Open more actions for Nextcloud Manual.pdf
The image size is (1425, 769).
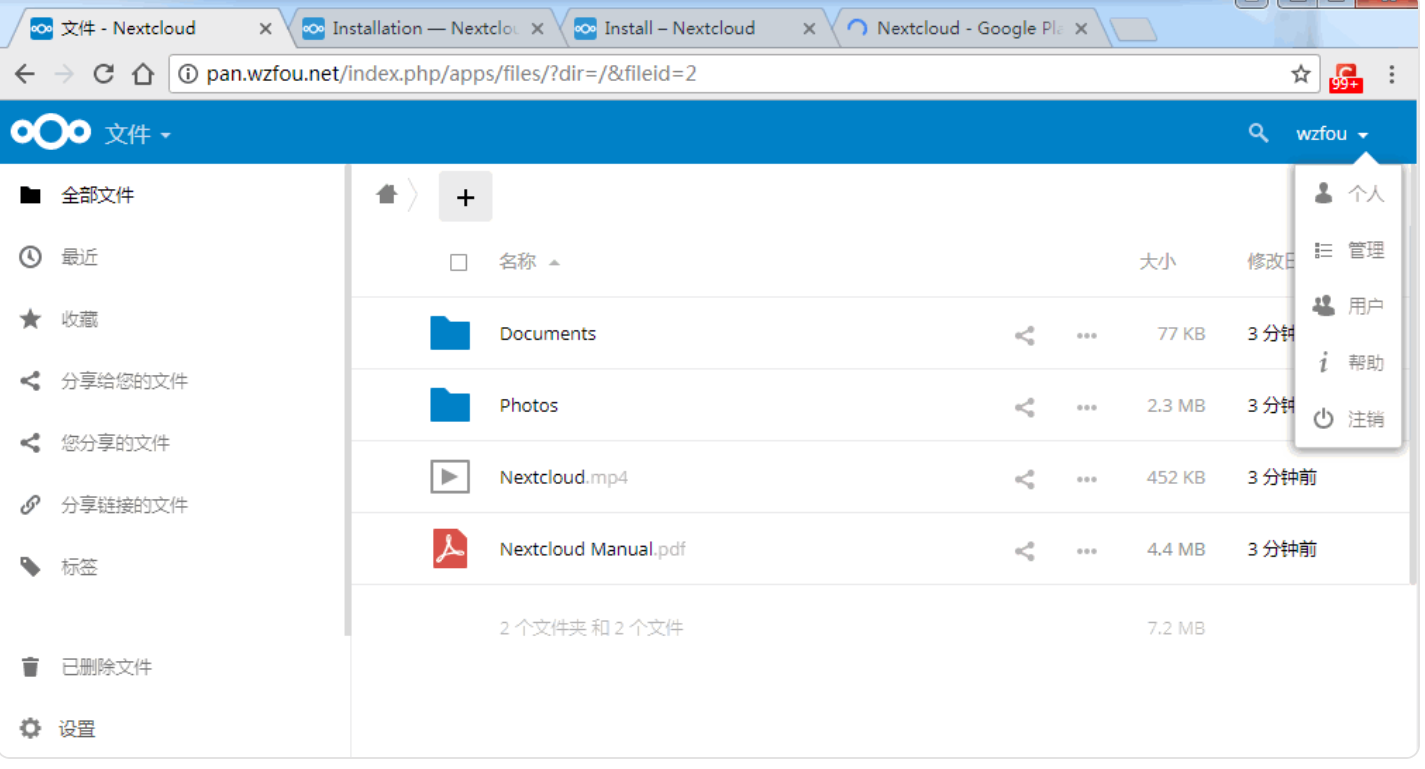click(x=1087, y=551)
